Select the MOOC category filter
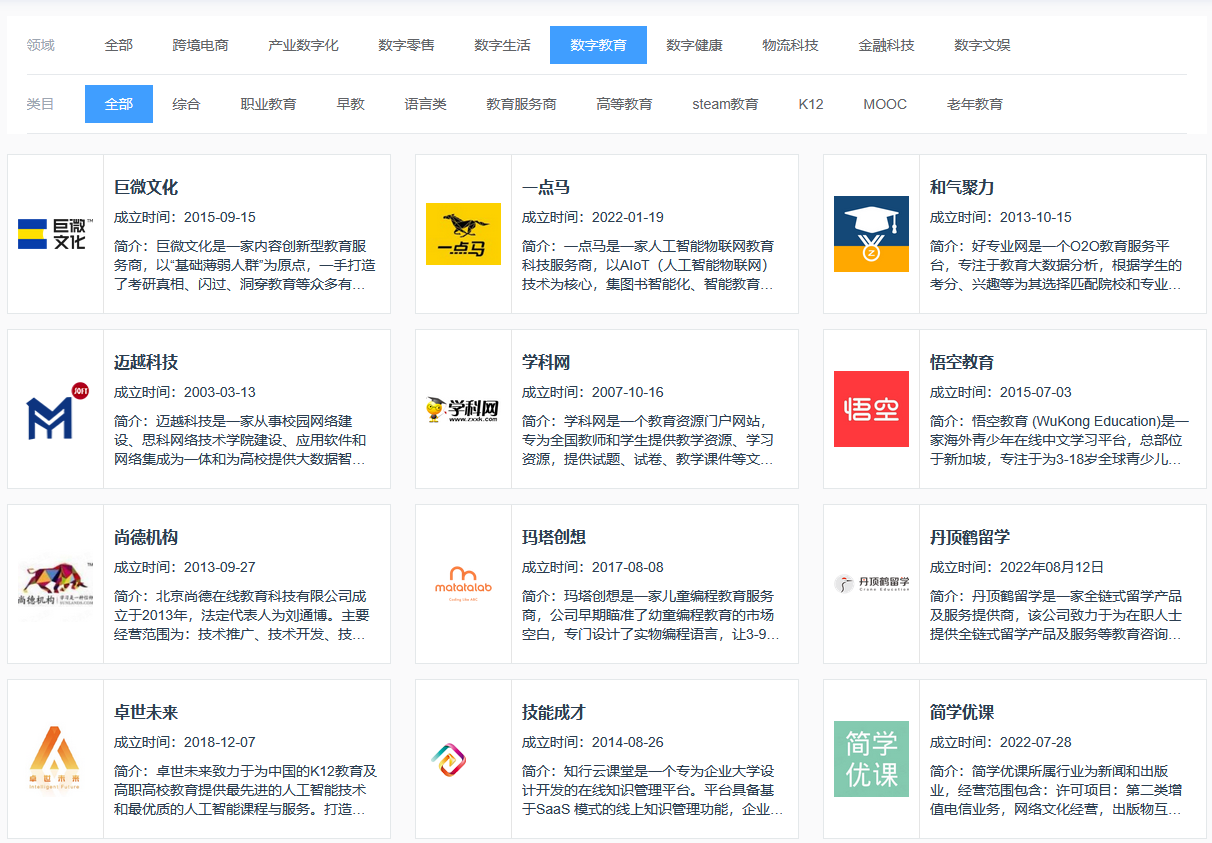Image resolution: width=1212 pixels, height=843 pixels. (884, 103)
